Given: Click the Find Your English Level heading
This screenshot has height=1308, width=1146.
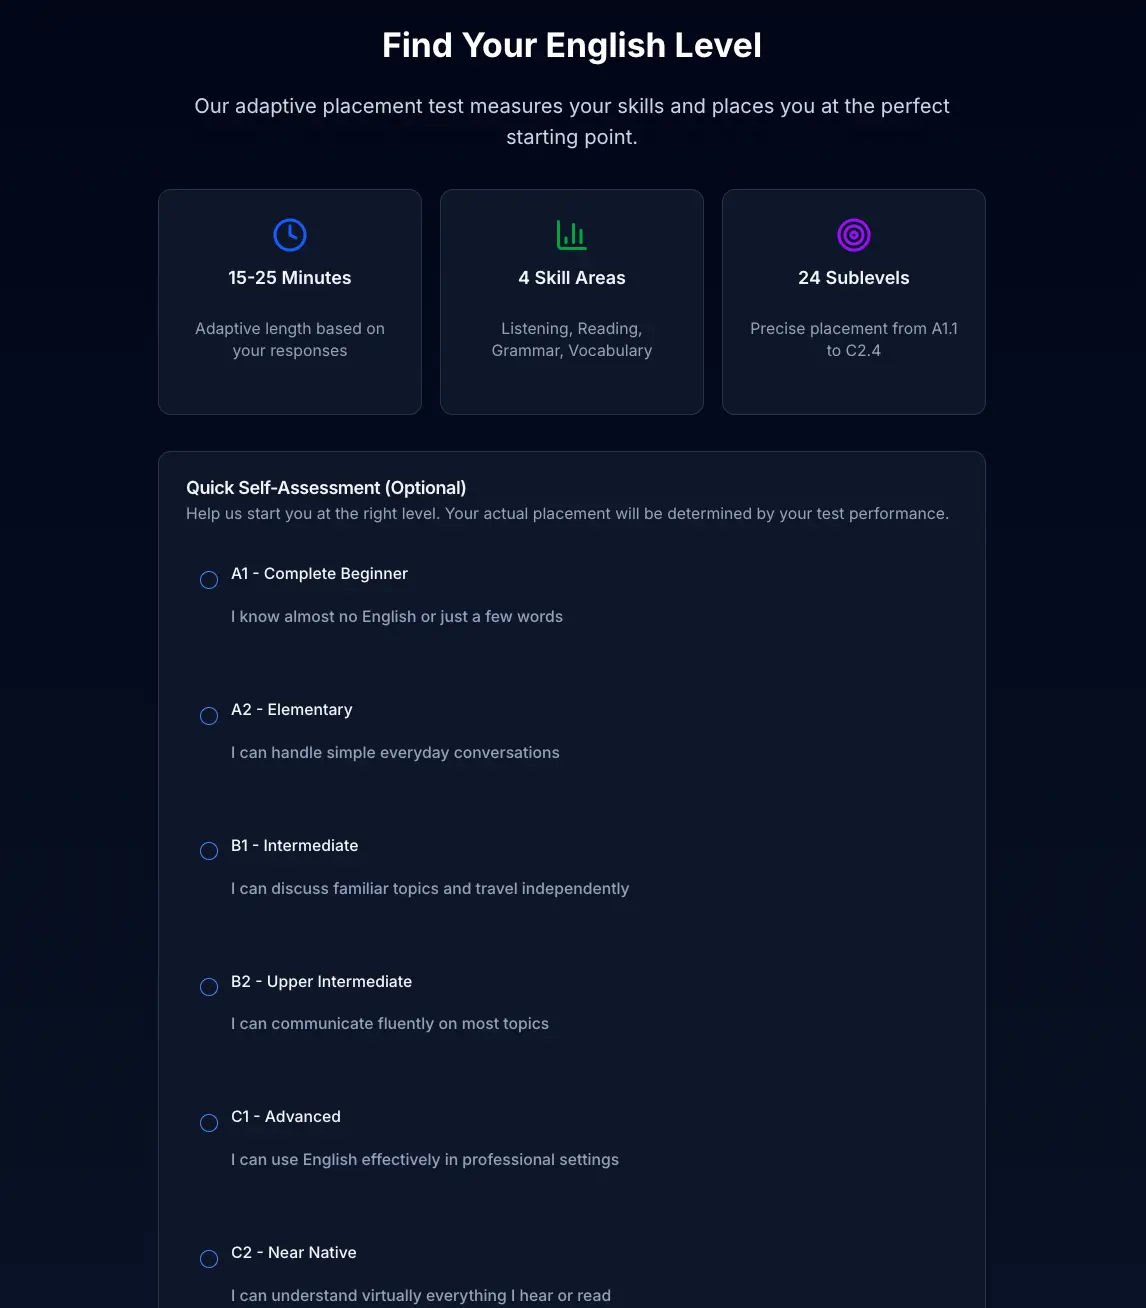Looking at the screenshot, I should 572,46.
